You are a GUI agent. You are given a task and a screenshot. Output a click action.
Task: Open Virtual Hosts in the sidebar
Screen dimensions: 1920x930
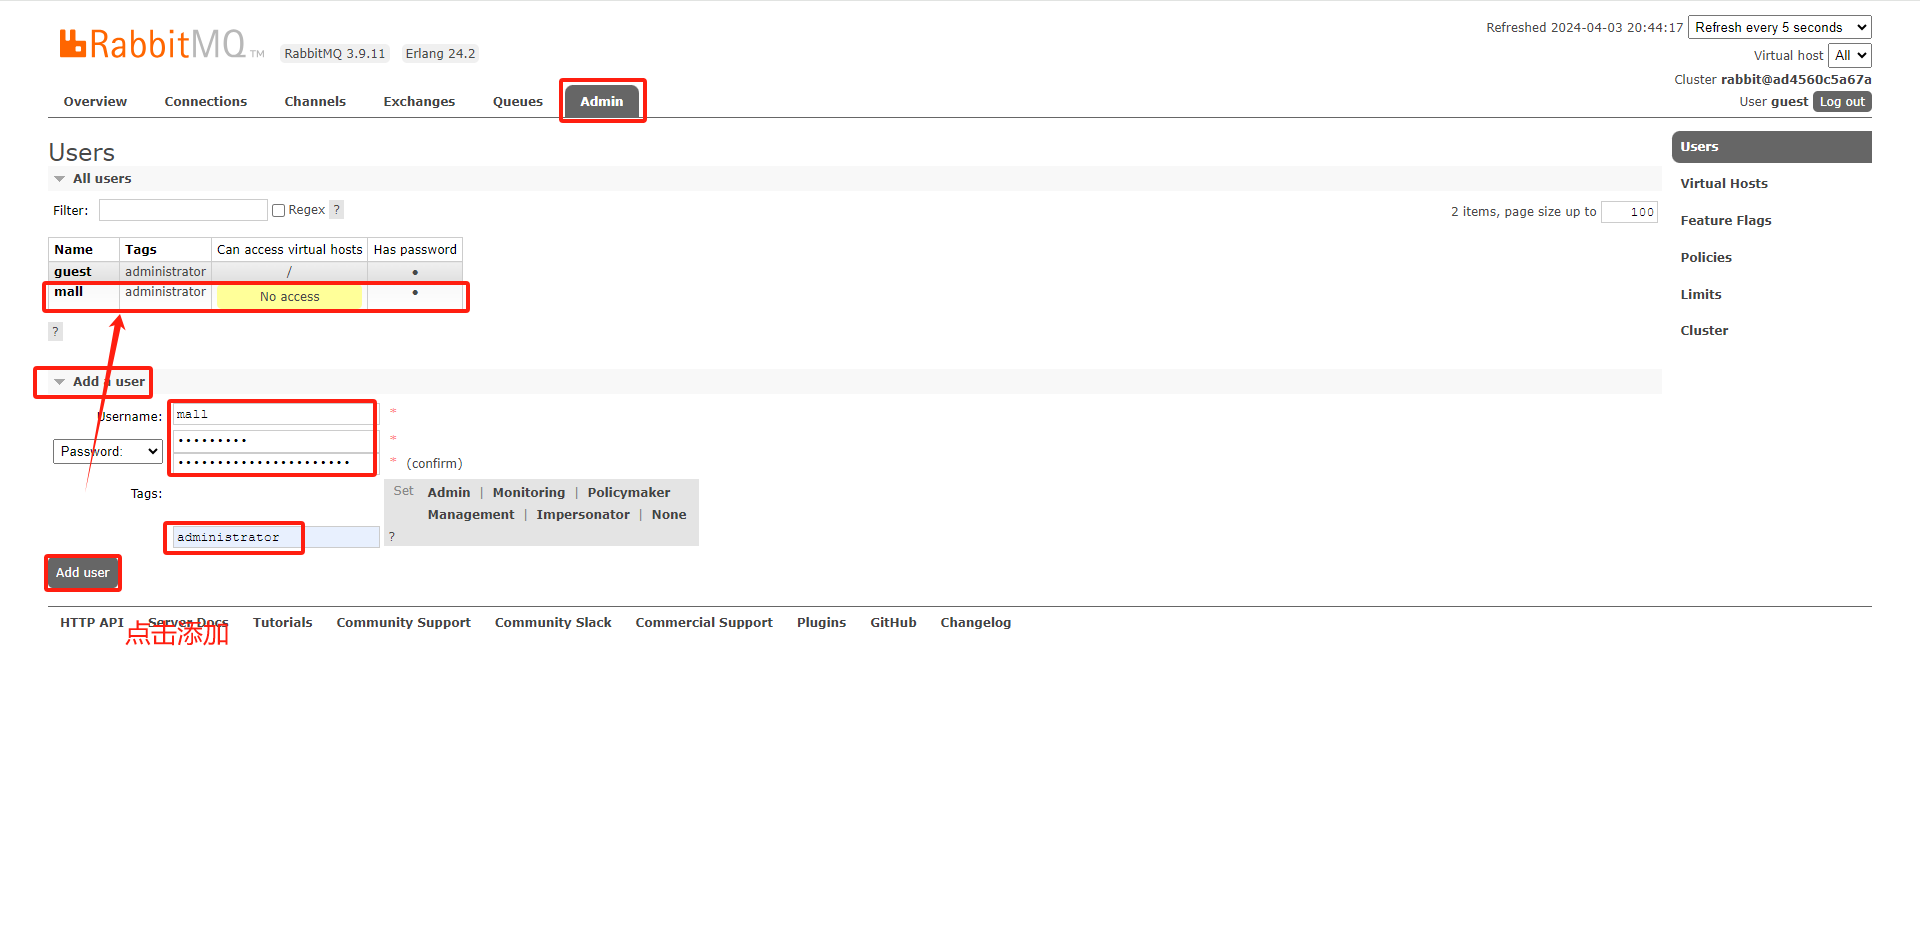(1723, 184)
